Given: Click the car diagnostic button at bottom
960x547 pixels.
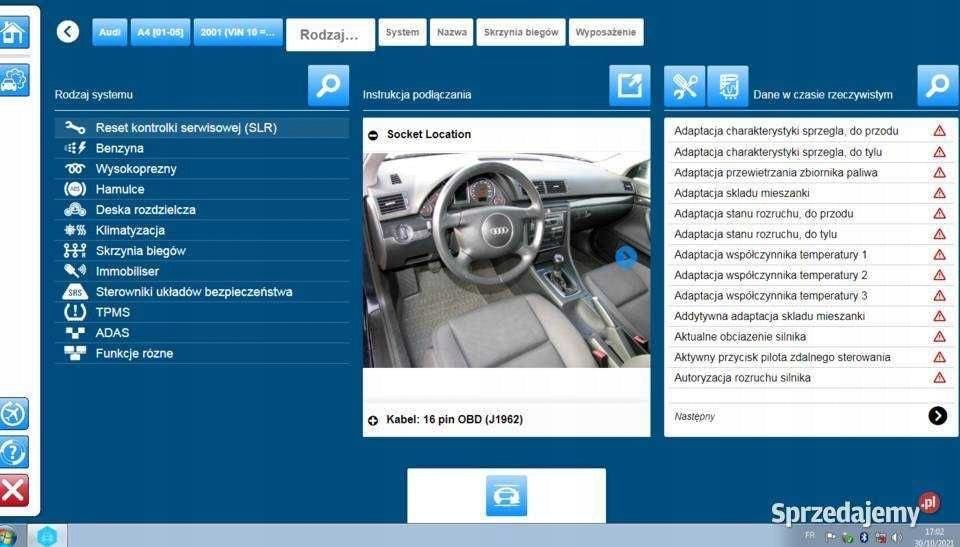Looking at the screenshot, I should [506, 496].
